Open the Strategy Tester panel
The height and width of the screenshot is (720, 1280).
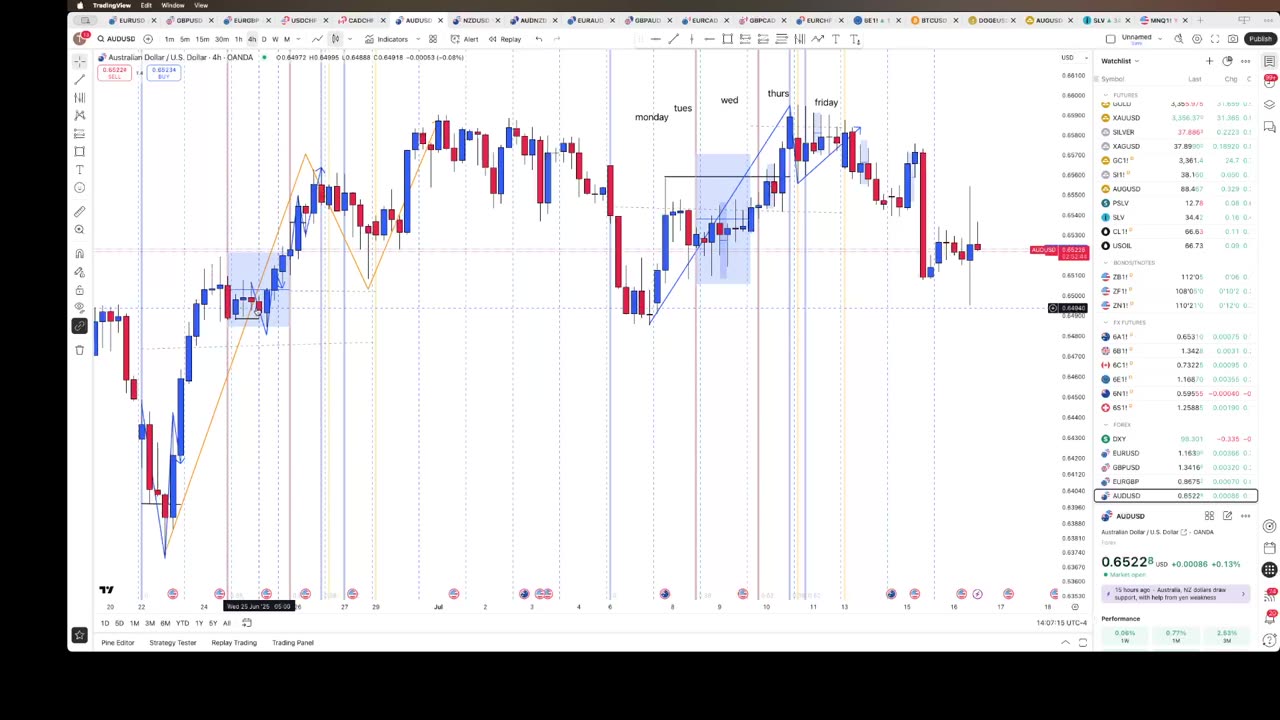click(173, 643)
